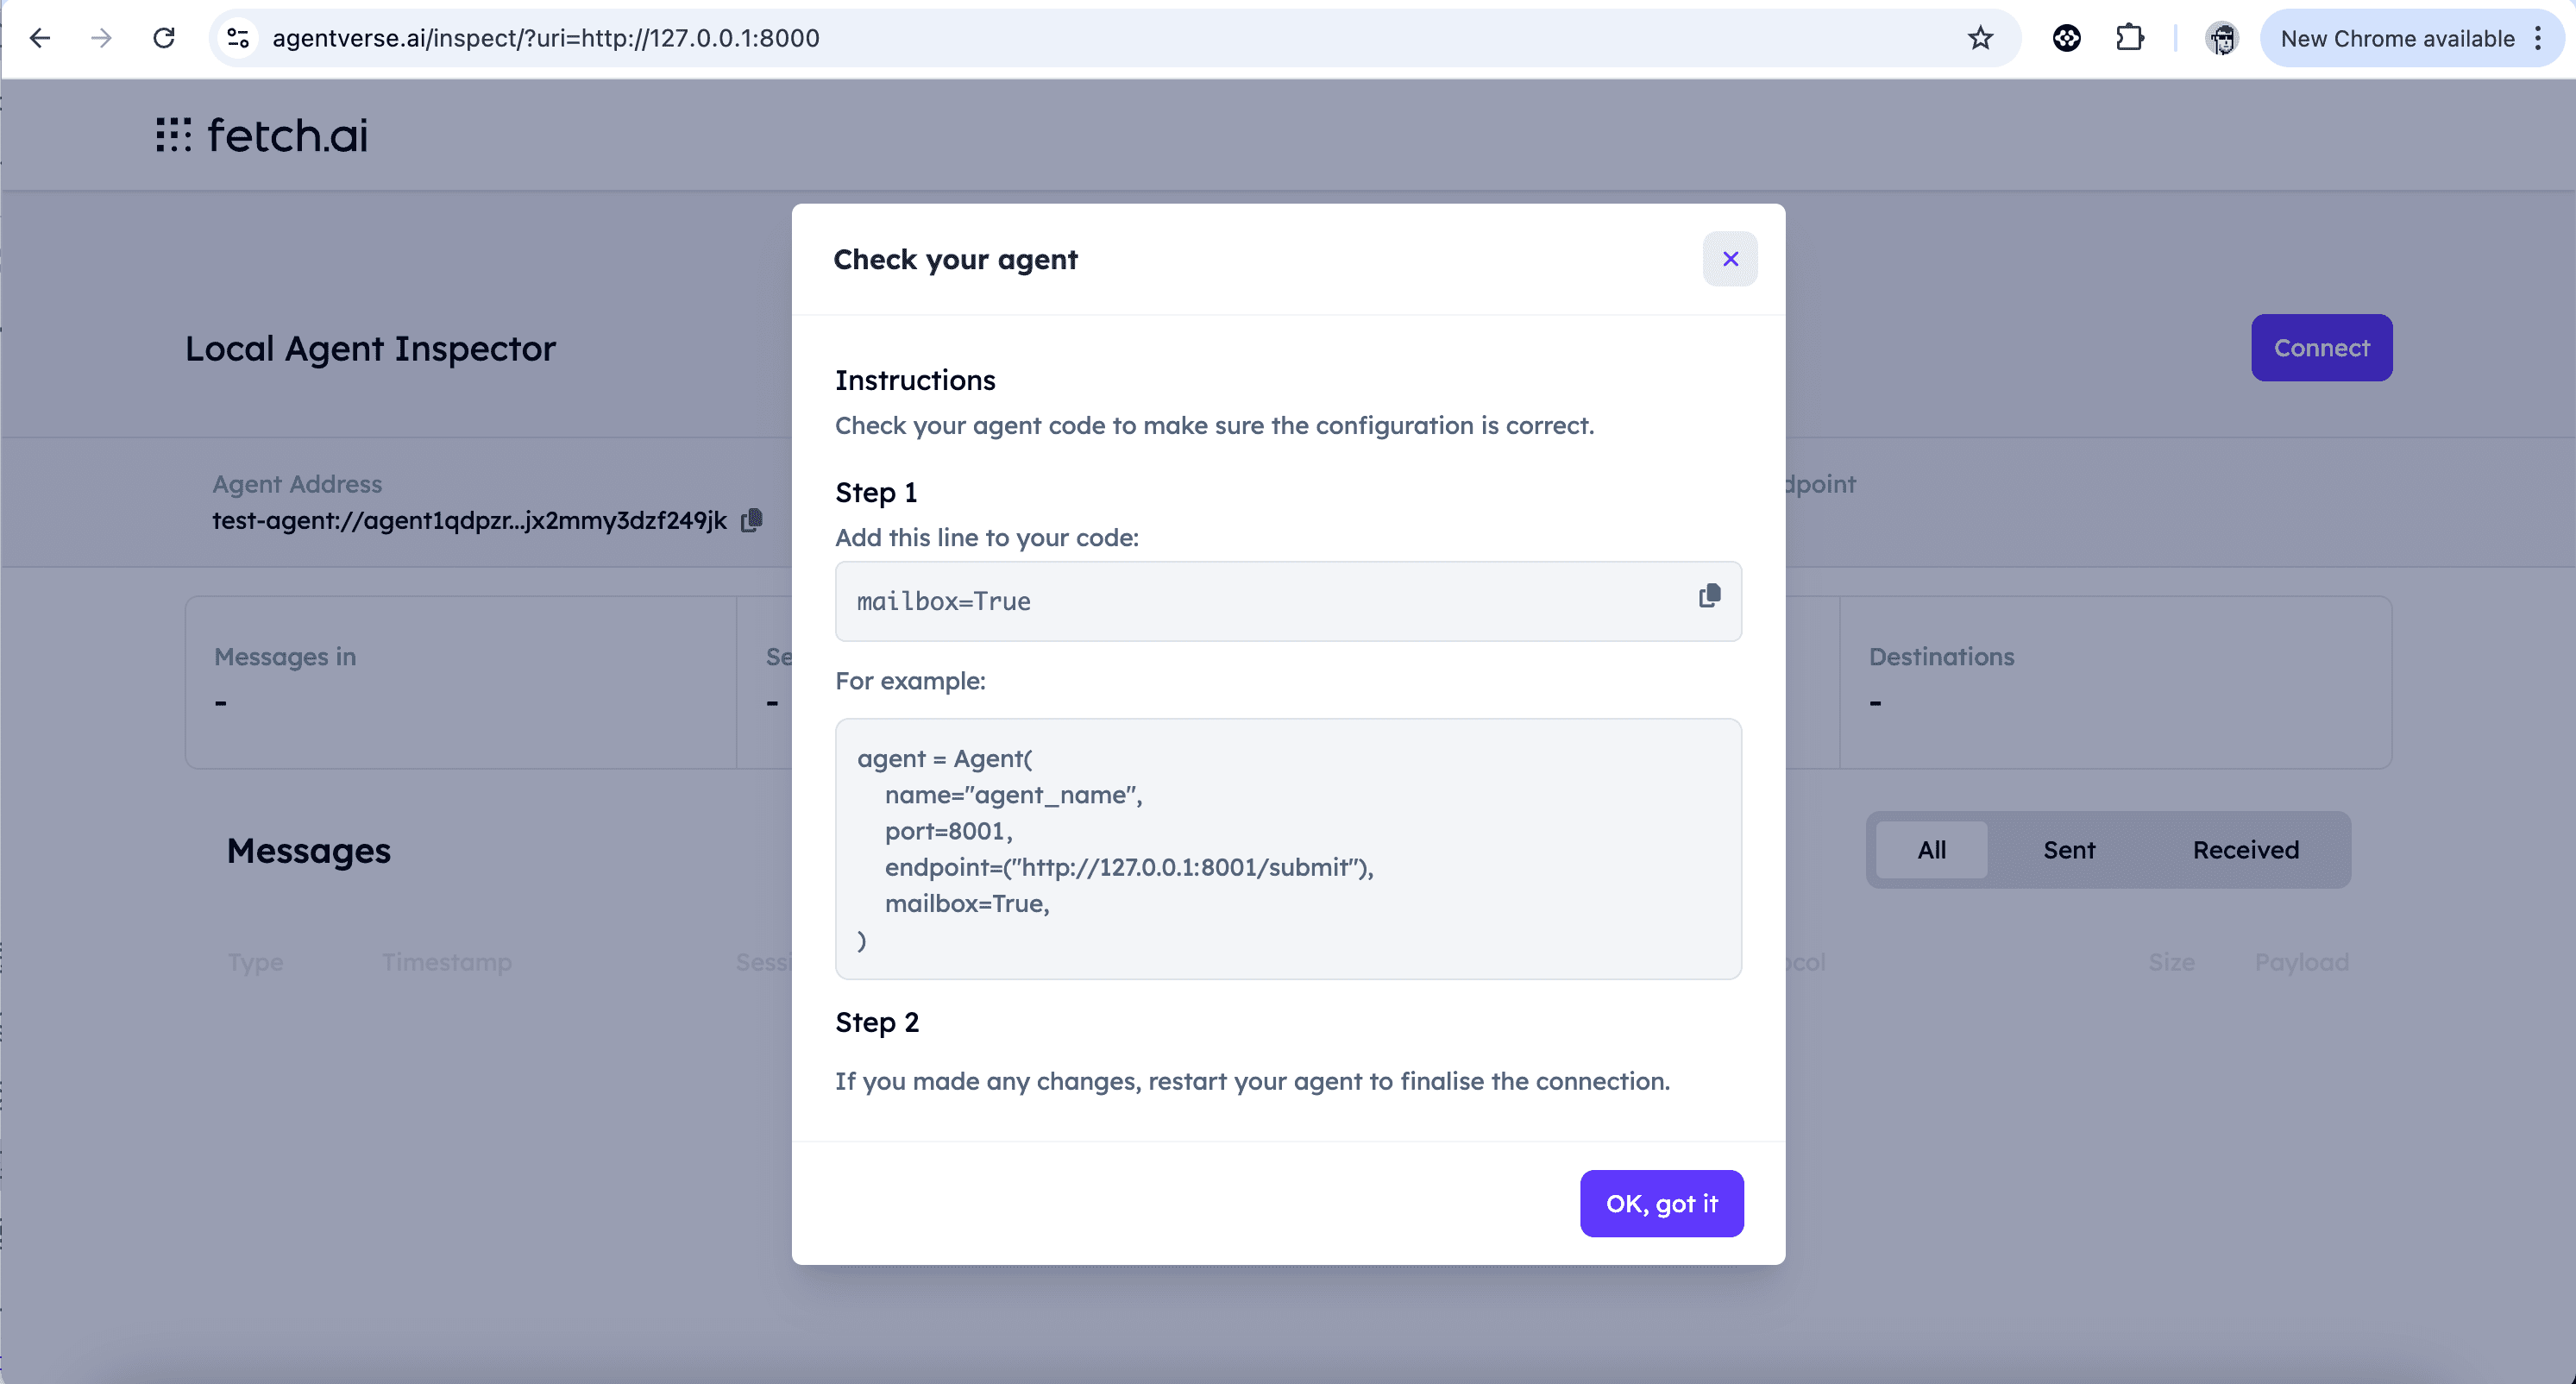This screenshot has width=2576, height=1384.
Task: Click the soccer ball extension icon
Action: pyautogui.click(x=2066, y=38)
